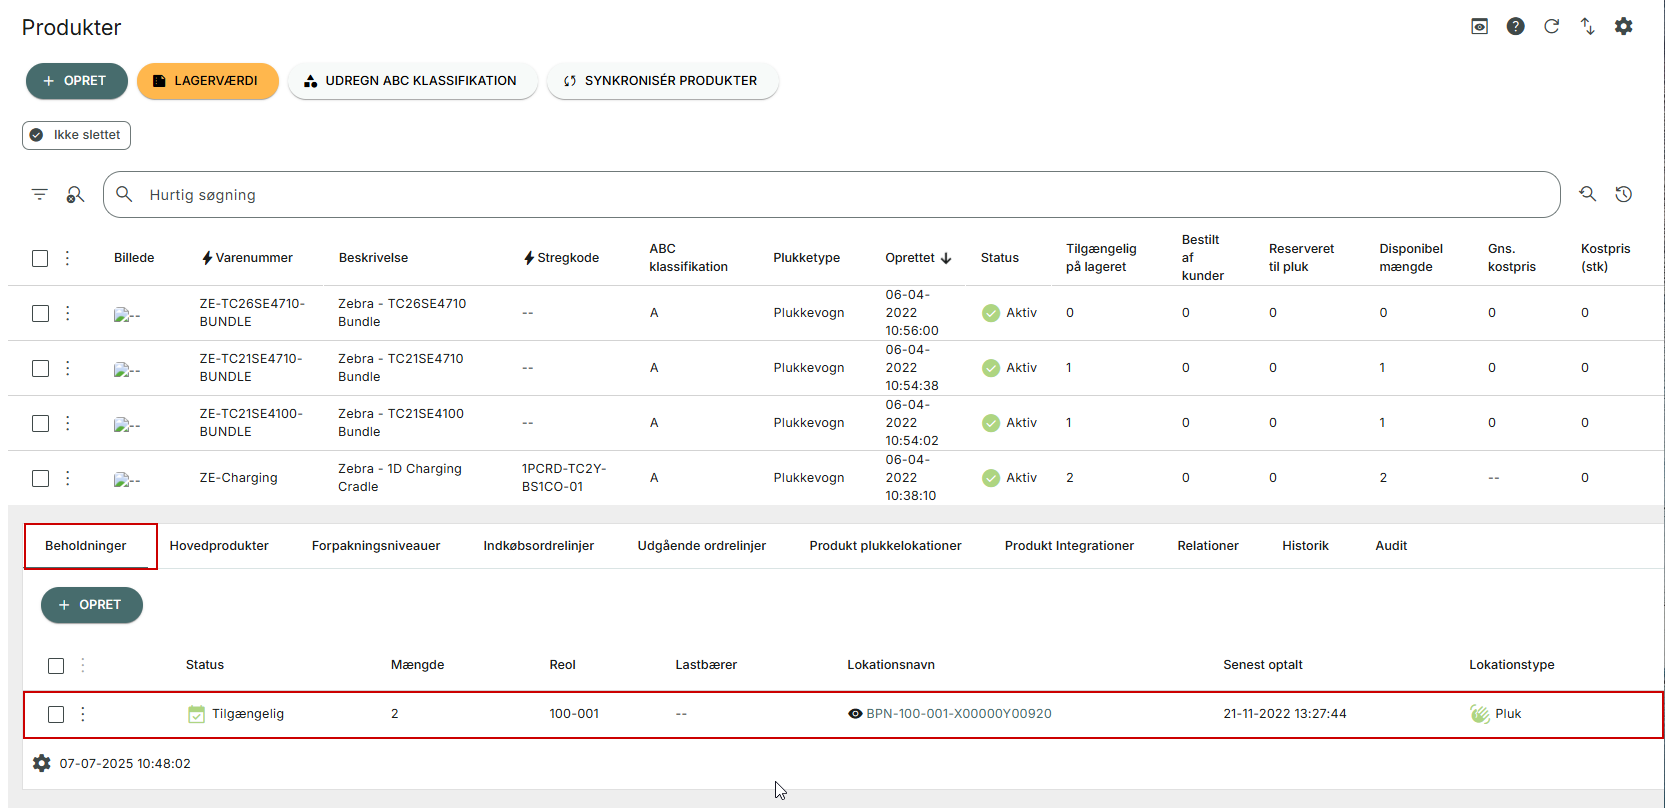Screen dimensions: 1665x808
Task: Click column options dots in stock table header
Action: [x=83, y=665]
